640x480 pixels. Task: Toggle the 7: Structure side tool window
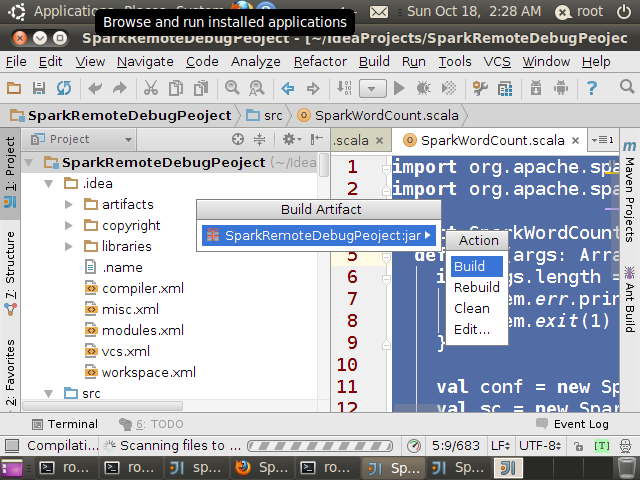pyautogui.click(x=10, y=273)
